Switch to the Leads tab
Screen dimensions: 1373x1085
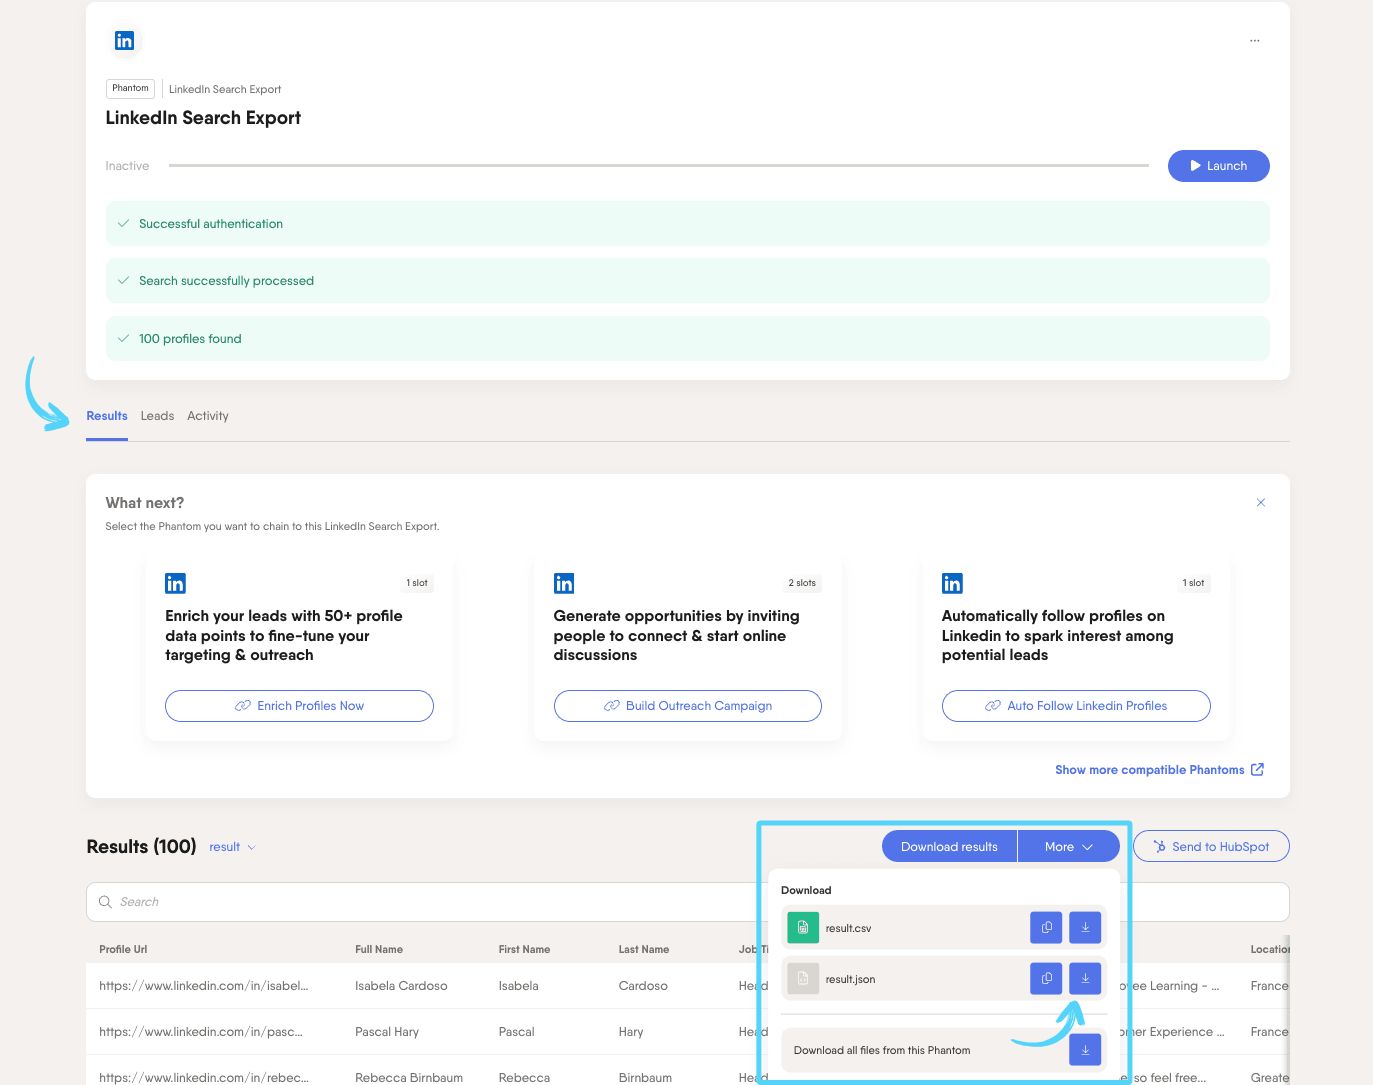tap(157, 416)
